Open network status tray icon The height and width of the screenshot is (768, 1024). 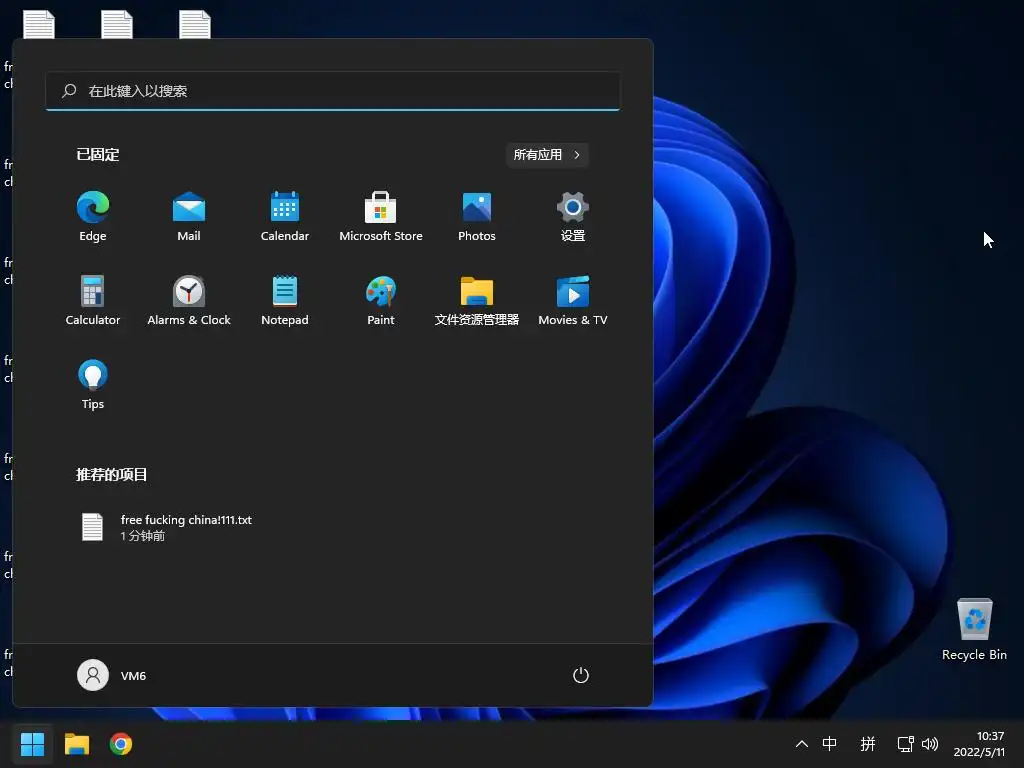coord(905,744)
